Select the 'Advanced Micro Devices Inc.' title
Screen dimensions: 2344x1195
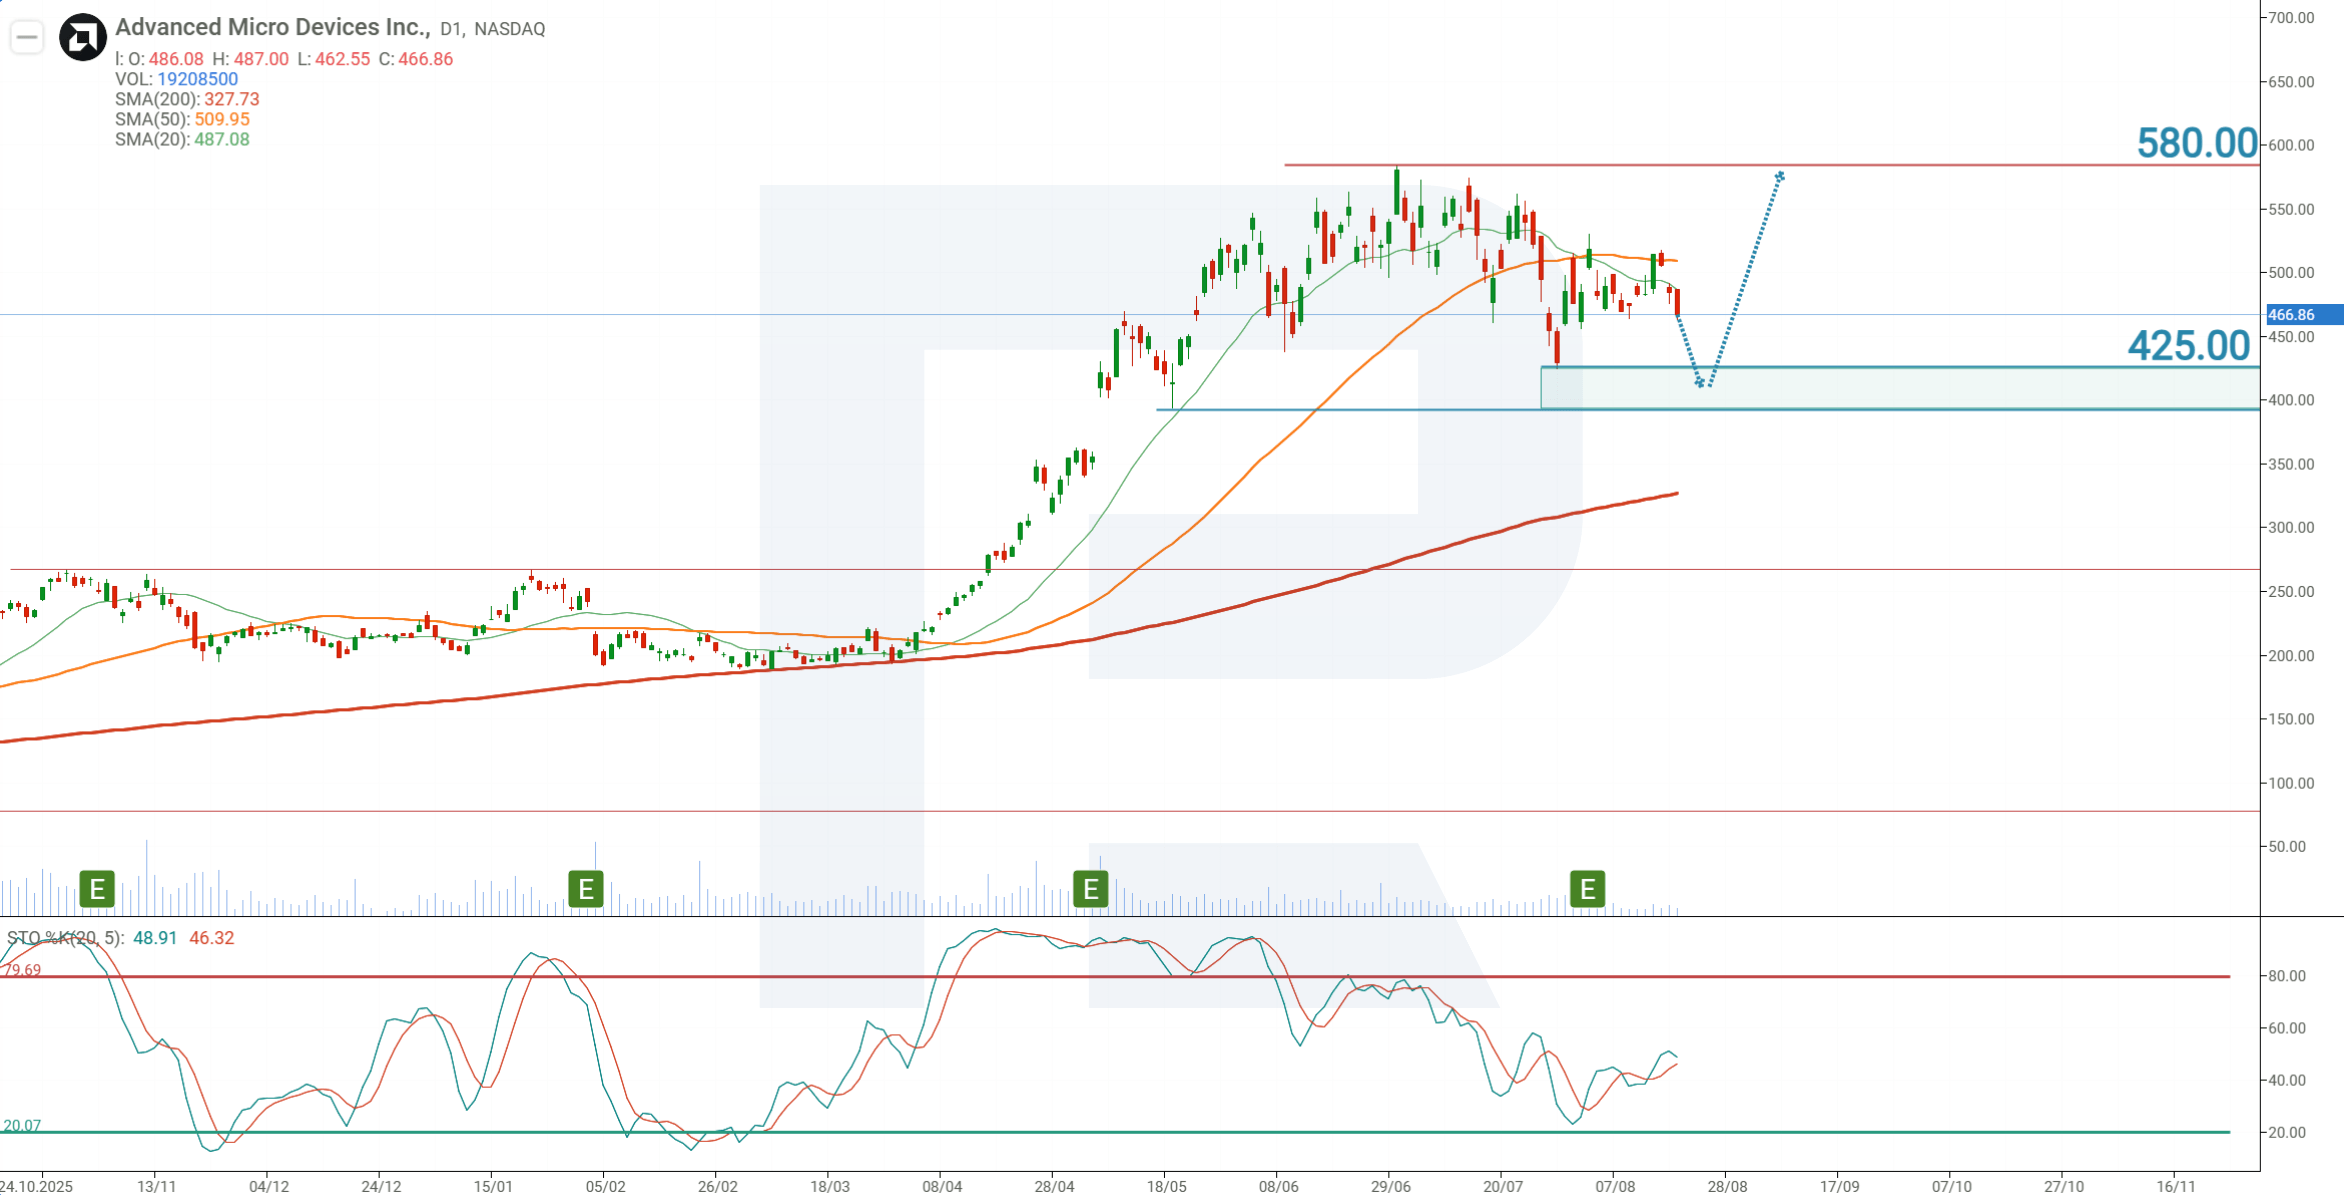click(273, 27)
